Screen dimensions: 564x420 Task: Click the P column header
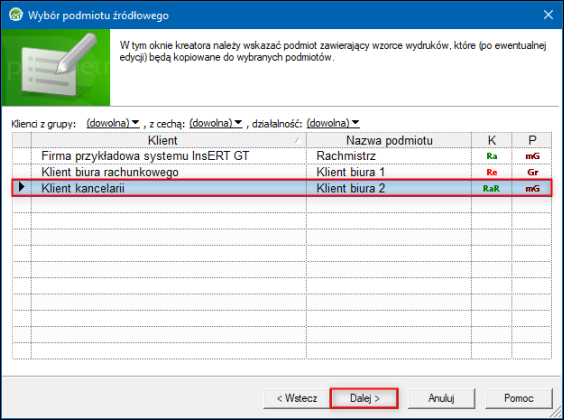532,140
